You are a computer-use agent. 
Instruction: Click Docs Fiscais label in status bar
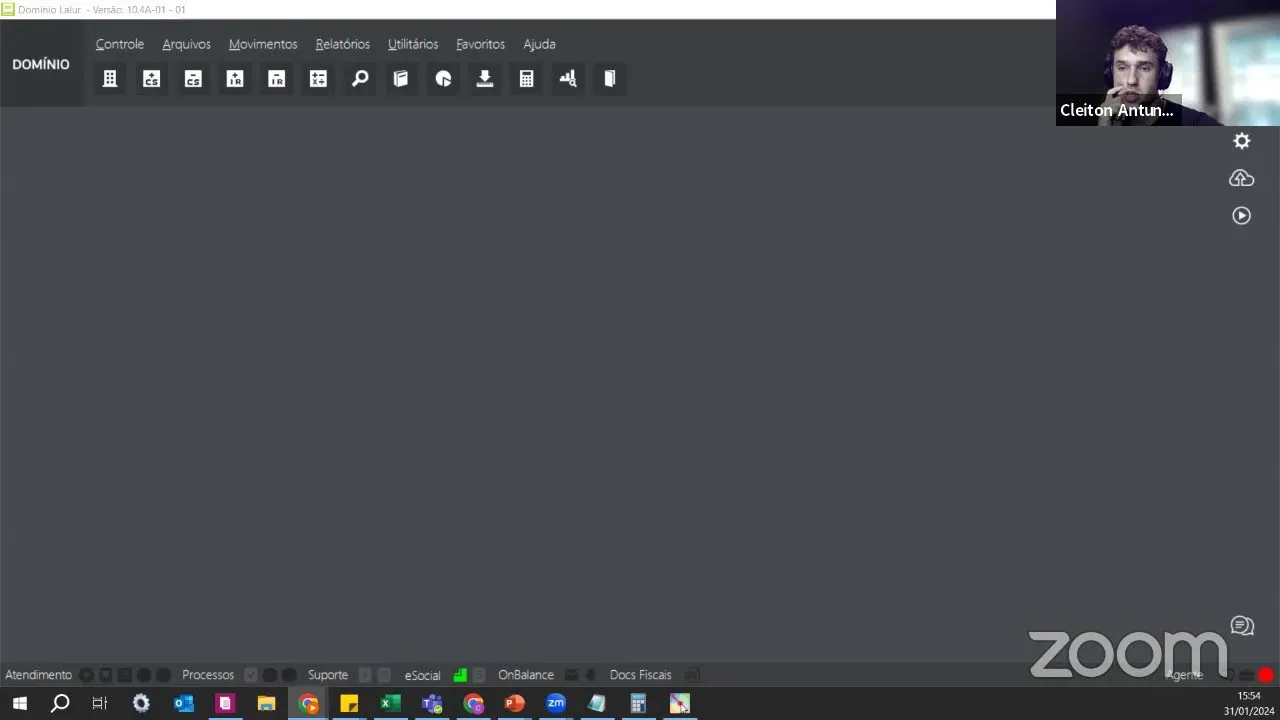(x=640, y=675)
